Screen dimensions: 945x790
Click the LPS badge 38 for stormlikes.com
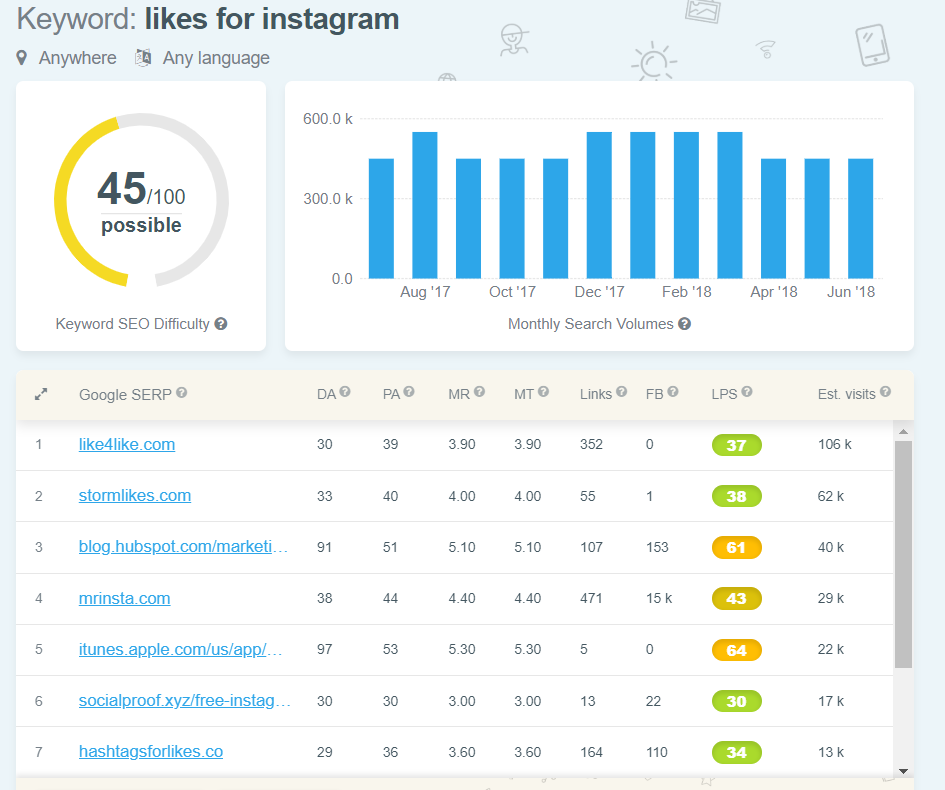pos(736,497)
